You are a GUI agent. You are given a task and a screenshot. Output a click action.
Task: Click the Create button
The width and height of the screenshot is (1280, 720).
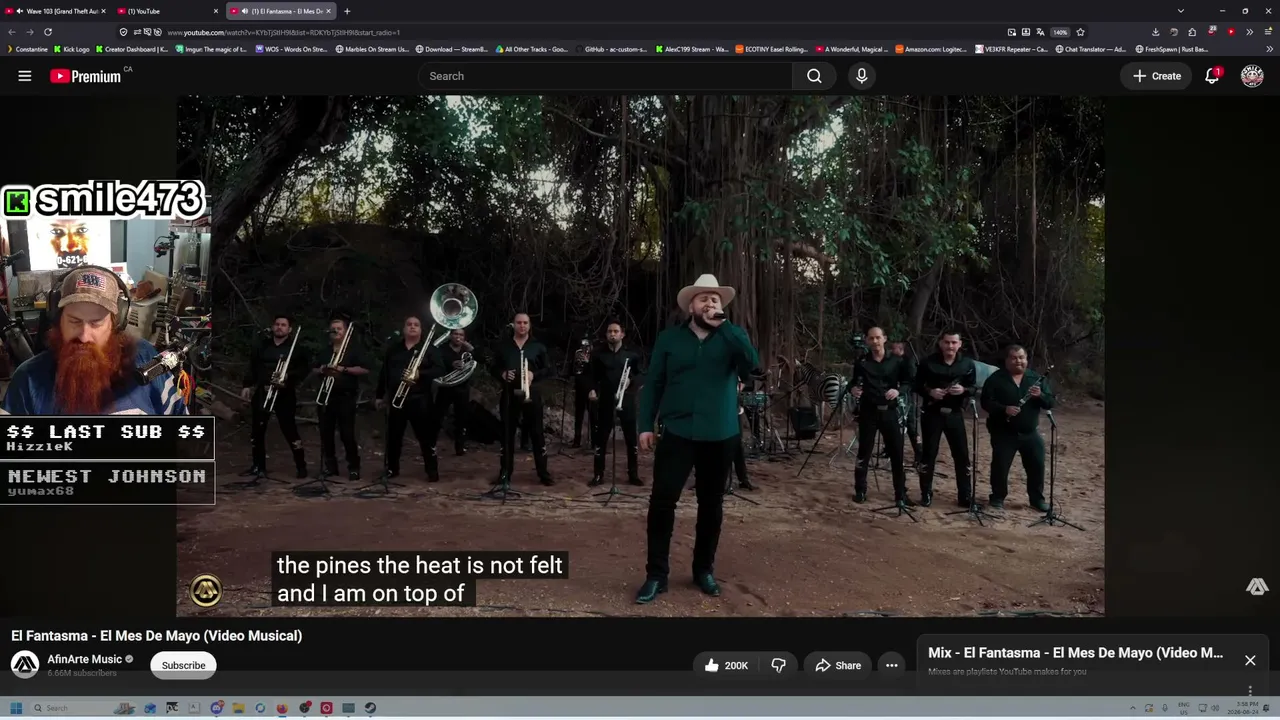pyautogui.click(x=1157, y=76)
